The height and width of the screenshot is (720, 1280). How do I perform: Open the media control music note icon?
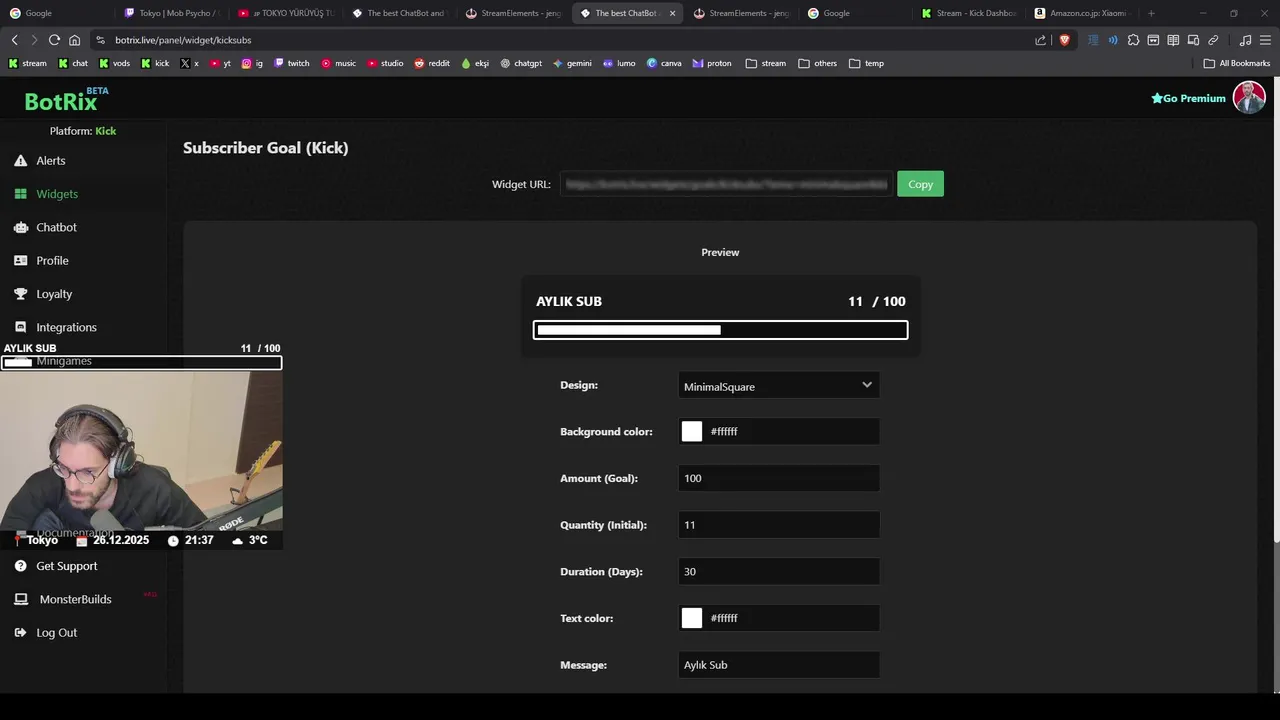(1245, 40)
